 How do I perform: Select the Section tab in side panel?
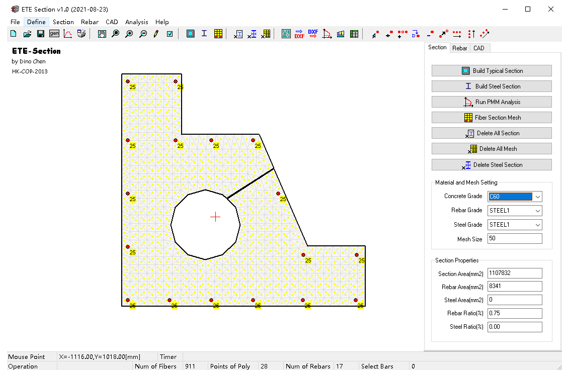437,48
